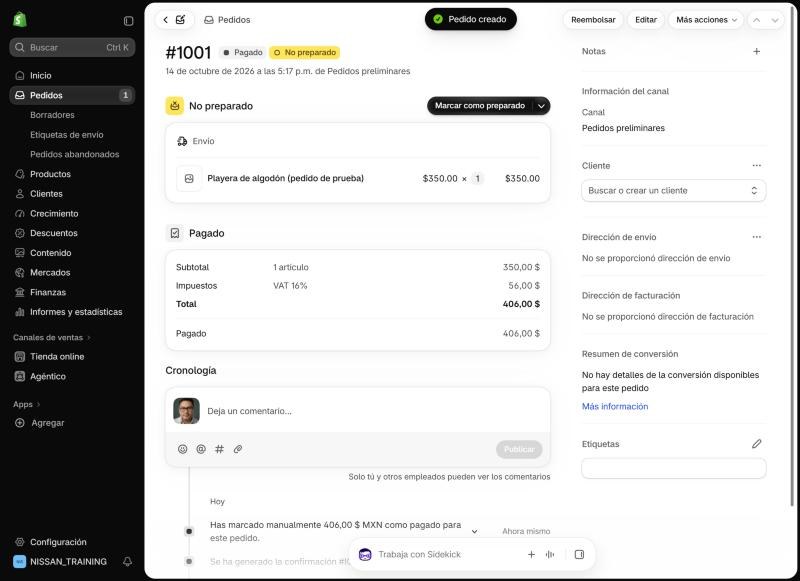
Task: Click Marcar como preparado button
Action: (x=480, y=106)
